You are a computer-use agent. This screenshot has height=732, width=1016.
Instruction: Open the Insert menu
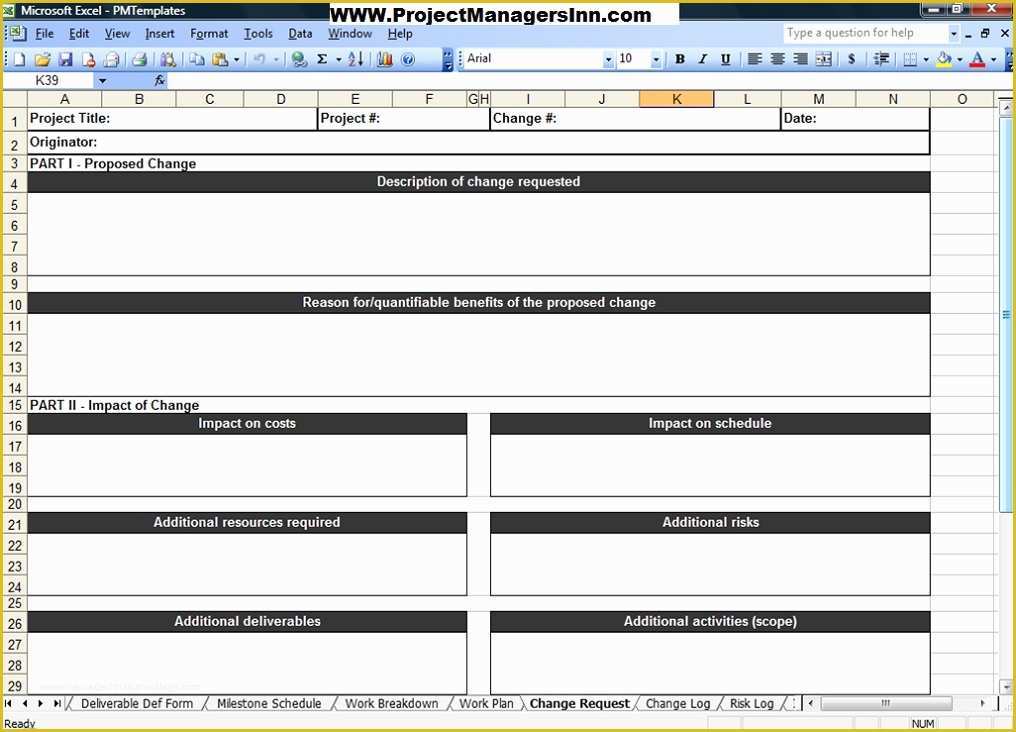(159, 34)
